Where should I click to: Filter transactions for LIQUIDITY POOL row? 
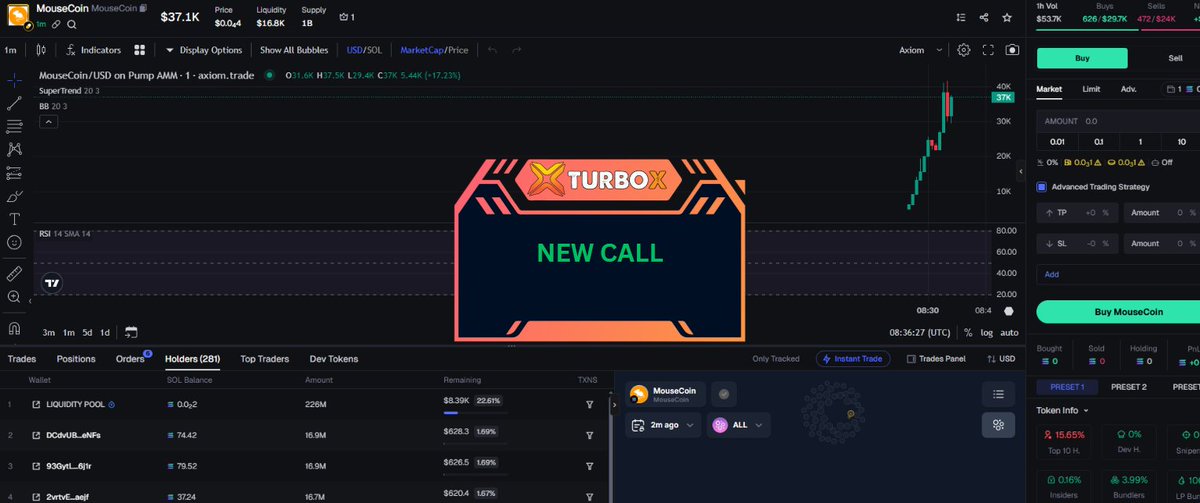[x=589, y=405]
